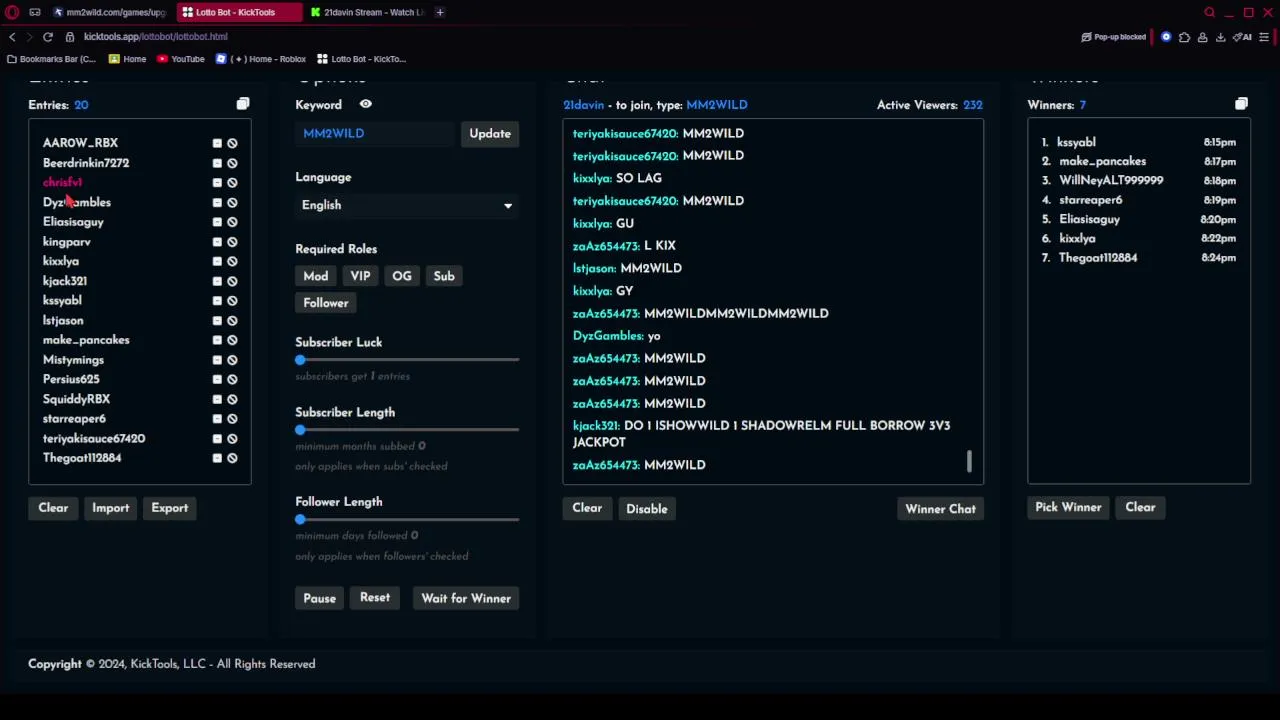
Task: Export entries with the Export button
Action: (x=169, y=508)
